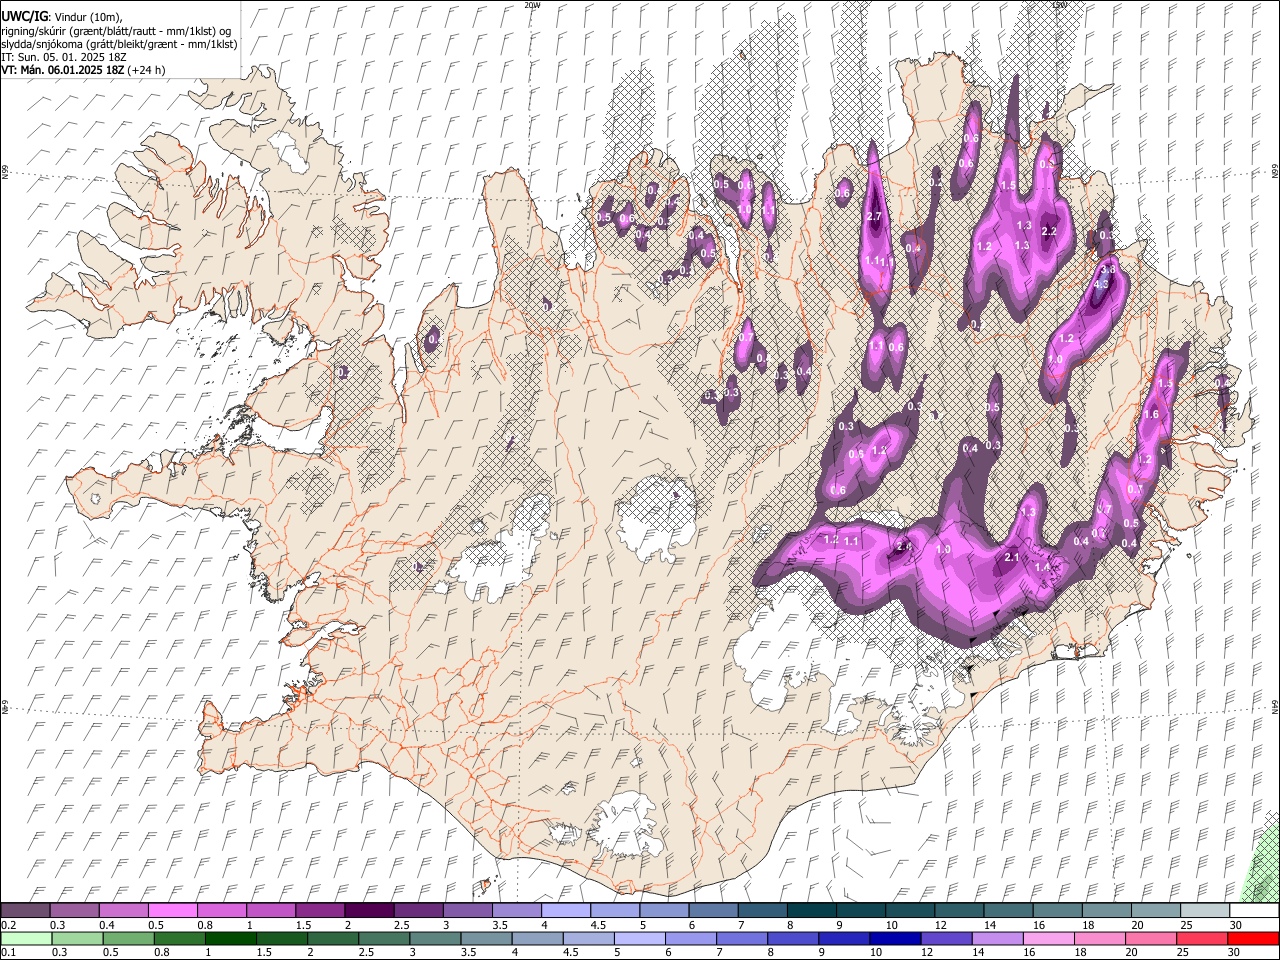Select the rain legend swatch between 14 and 16
Screen dimensions: 1280x960
point(998,938)
